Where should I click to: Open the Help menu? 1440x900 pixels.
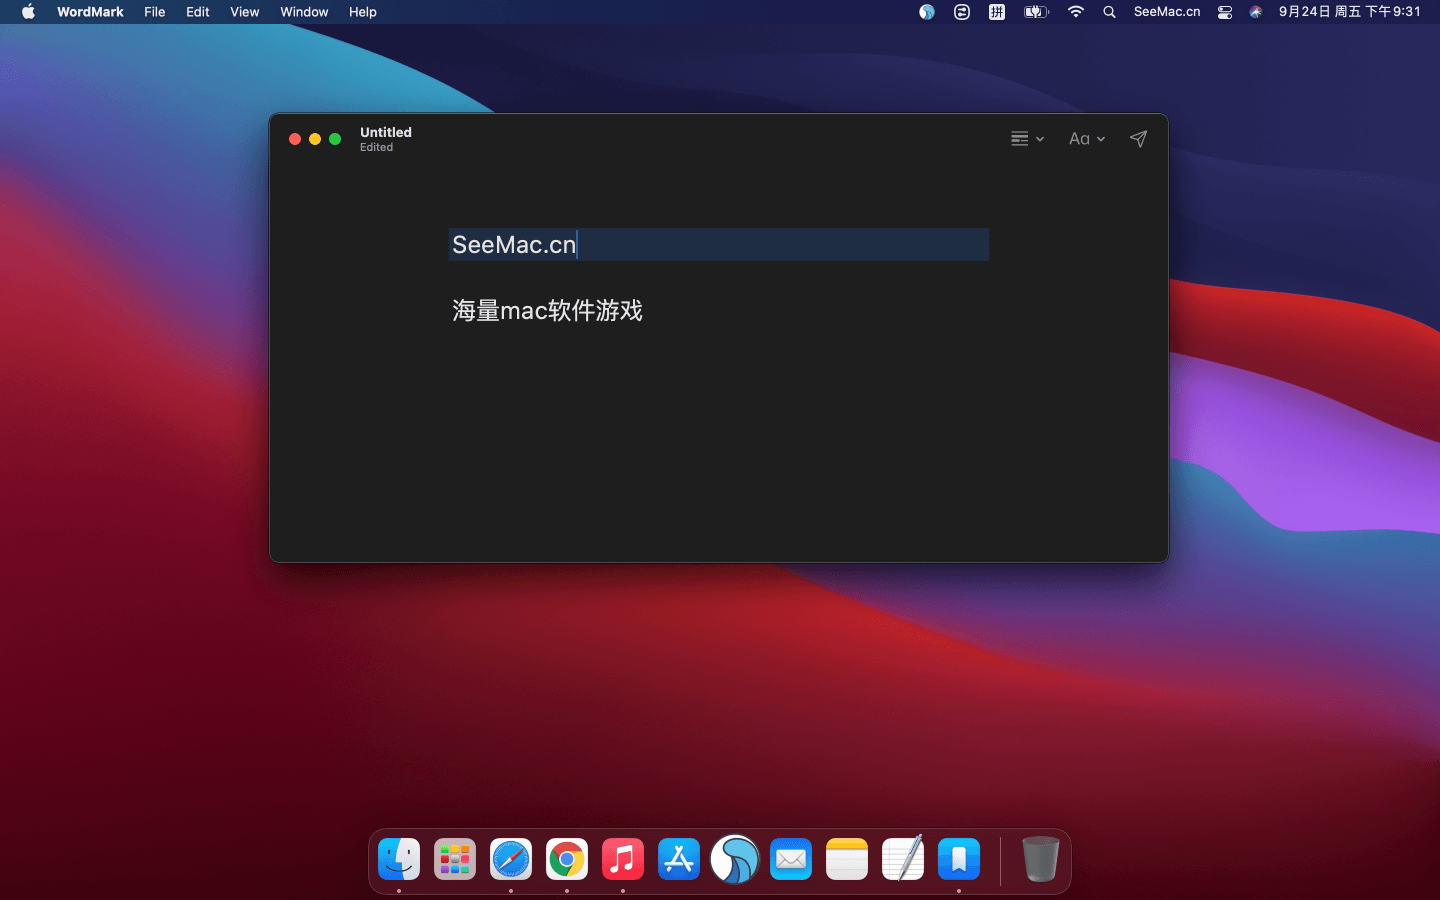coord(362,12)
